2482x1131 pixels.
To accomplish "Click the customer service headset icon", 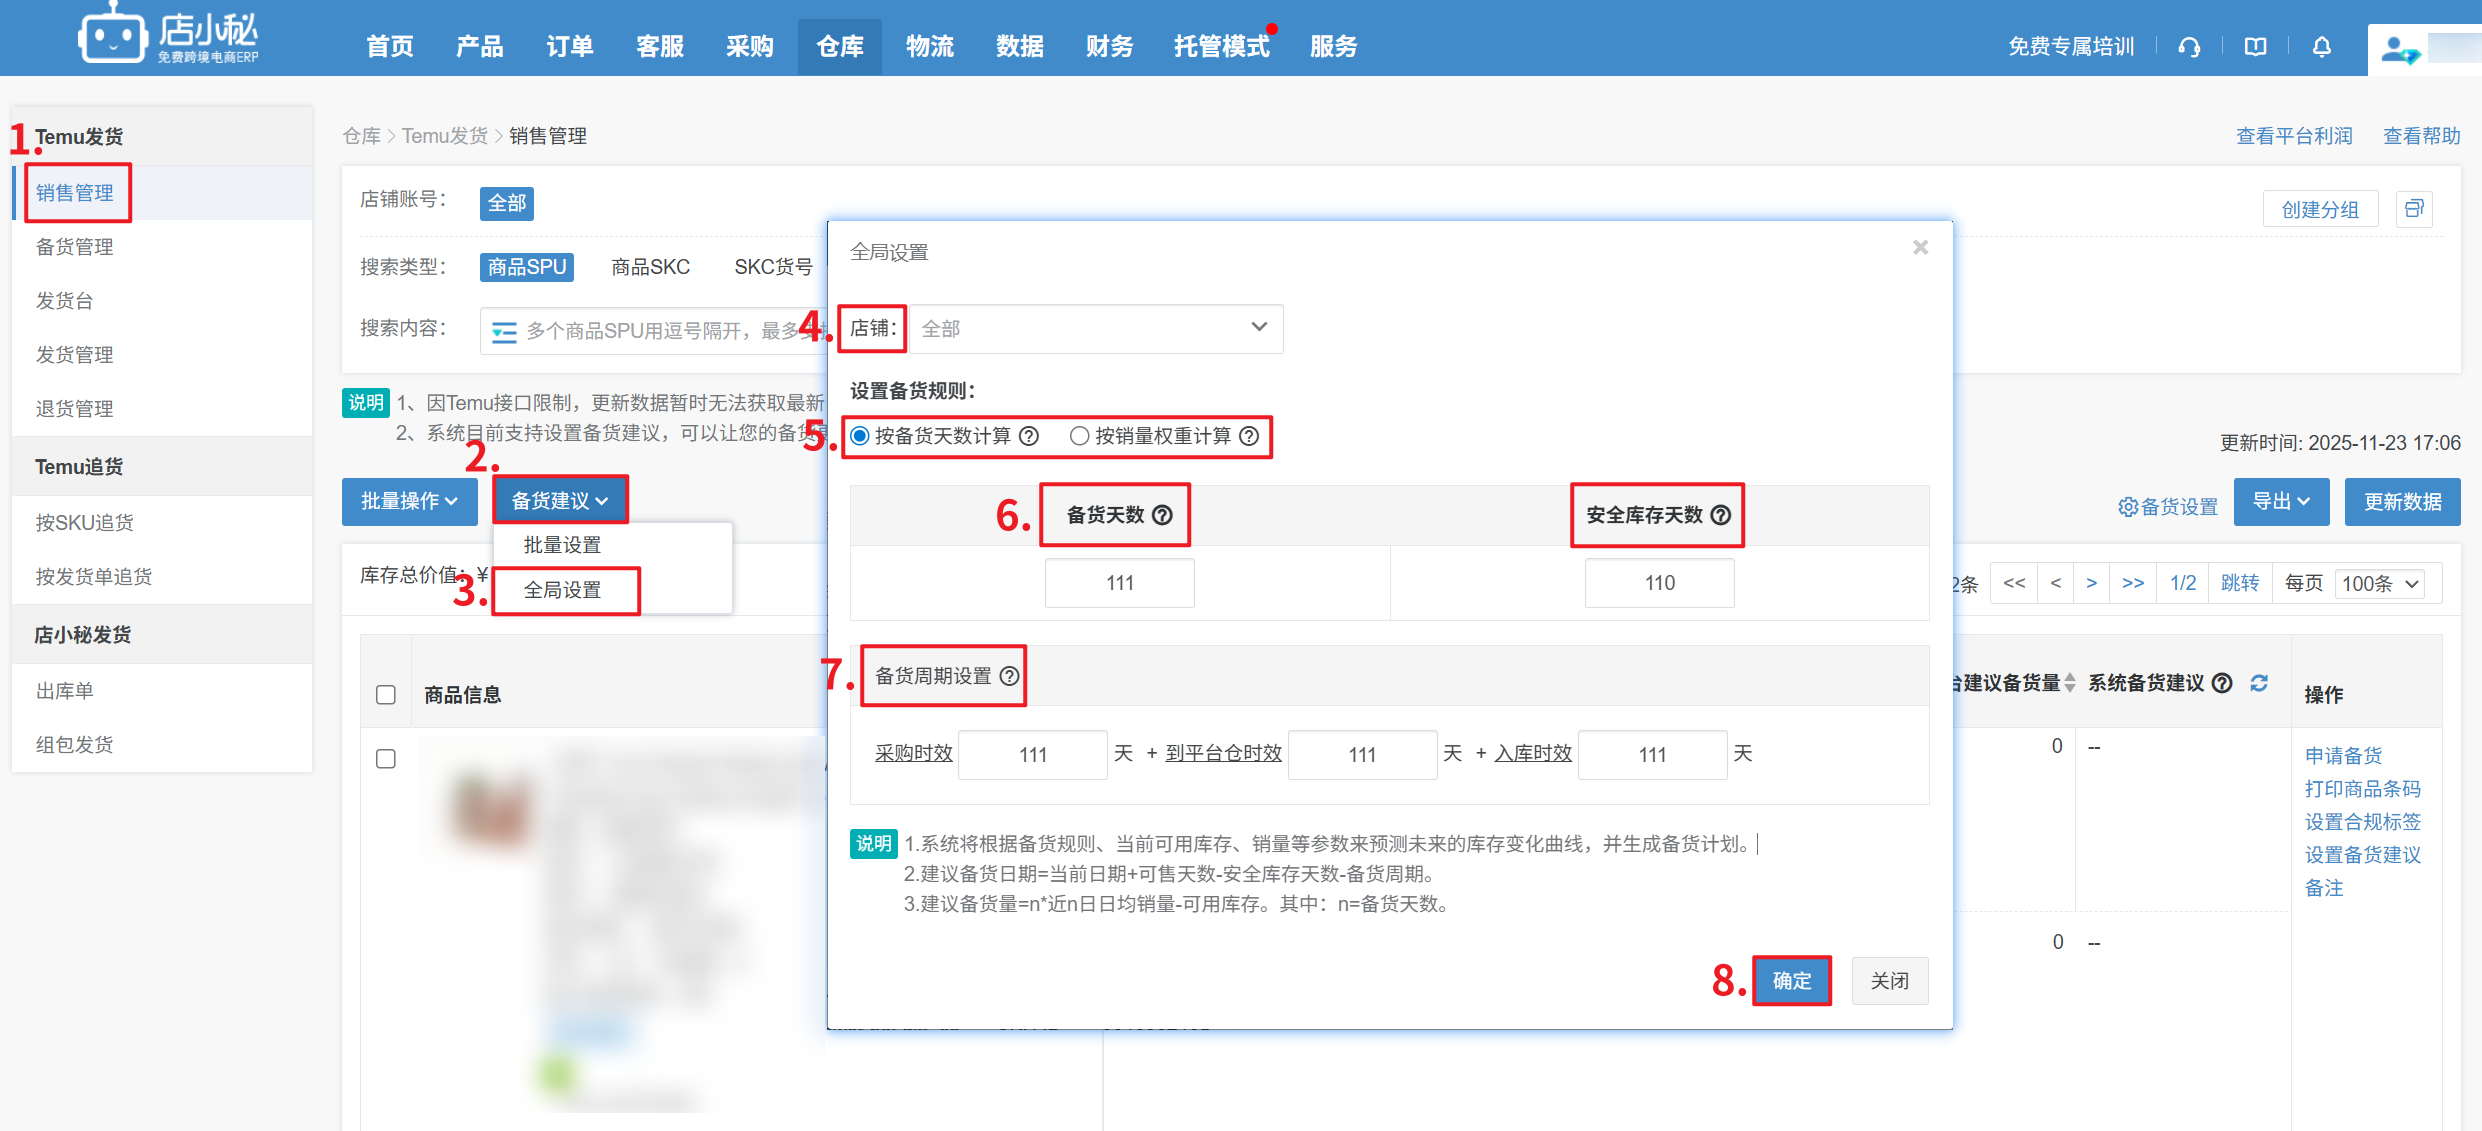I will (x=2189, y=47).
